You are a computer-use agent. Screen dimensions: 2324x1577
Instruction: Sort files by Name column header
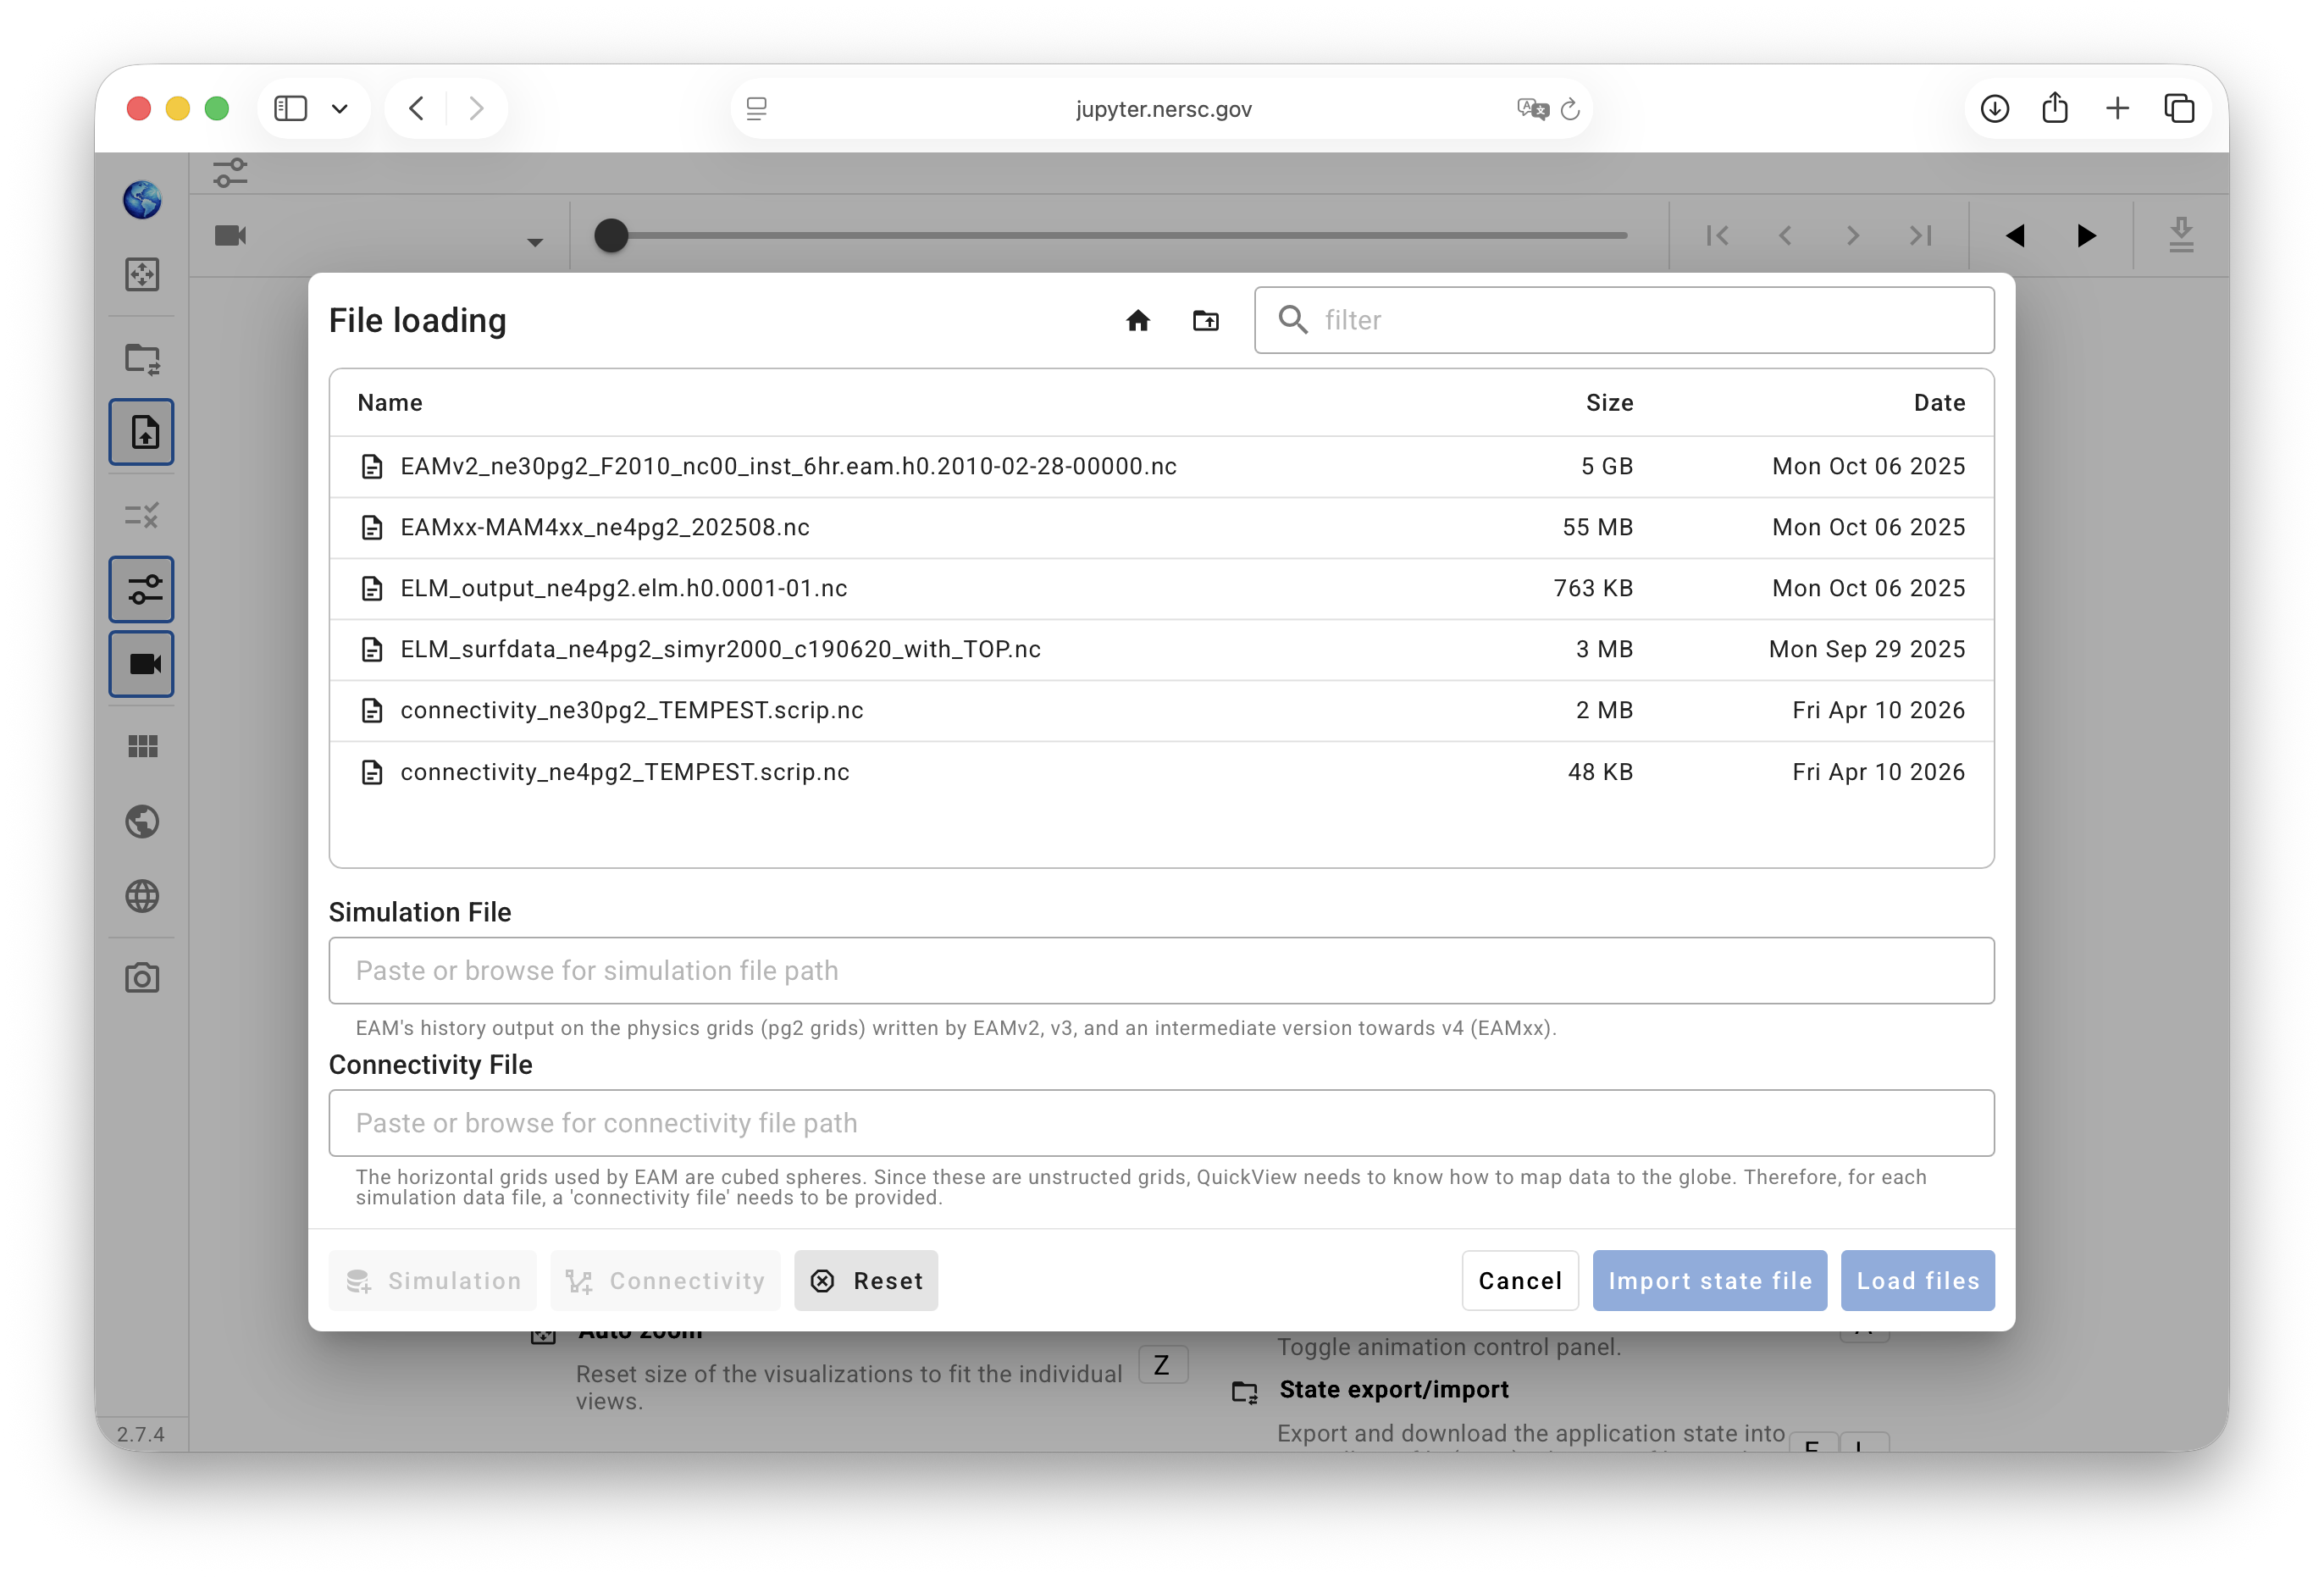click(x=390, y=403)
